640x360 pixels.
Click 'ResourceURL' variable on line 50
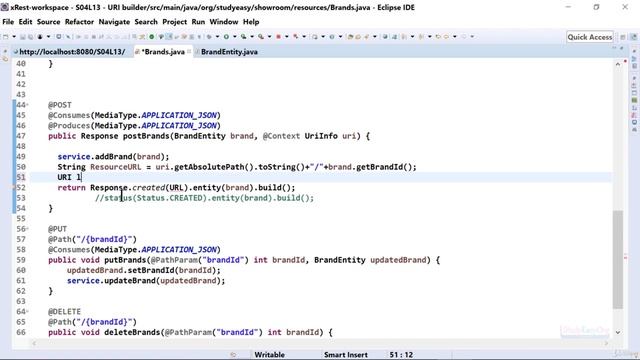[116, 167]
